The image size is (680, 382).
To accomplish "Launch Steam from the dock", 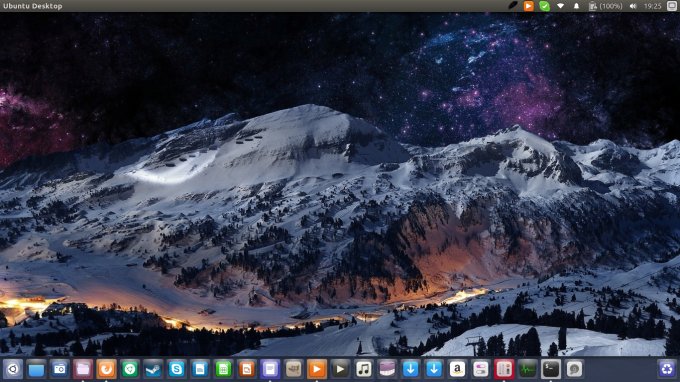I will (154, 369).
